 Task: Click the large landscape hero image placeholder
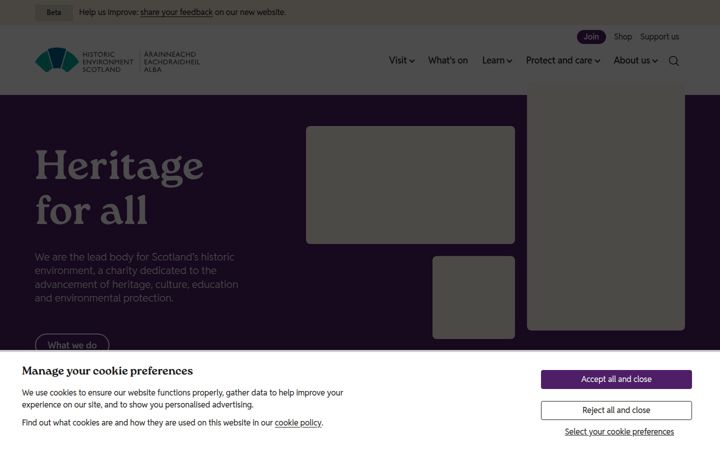pyautogui.click(x=410, y=185)
